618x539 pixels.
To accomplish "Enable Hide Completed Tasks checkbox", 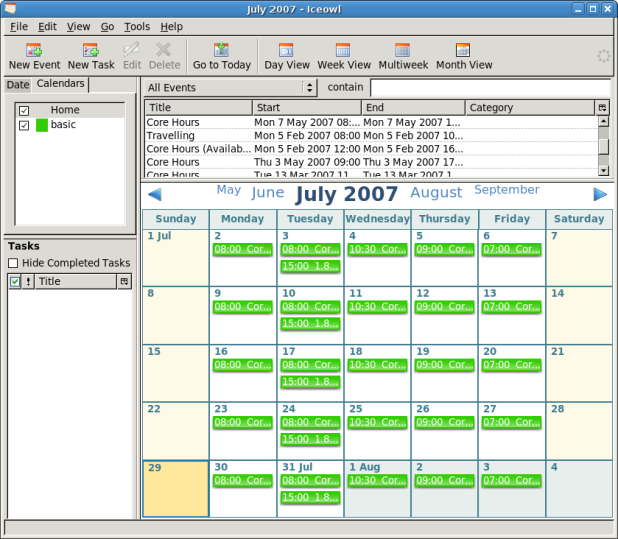I will (13, 263).
